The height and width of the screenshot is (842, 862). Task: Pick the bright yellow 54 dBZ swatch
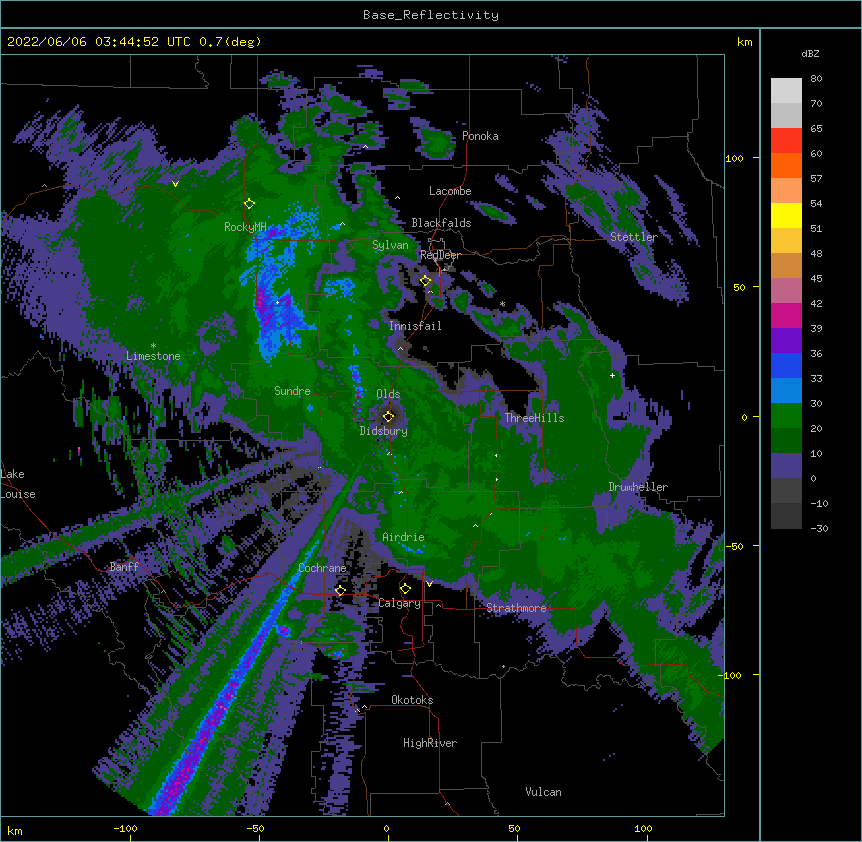point(786,215)
